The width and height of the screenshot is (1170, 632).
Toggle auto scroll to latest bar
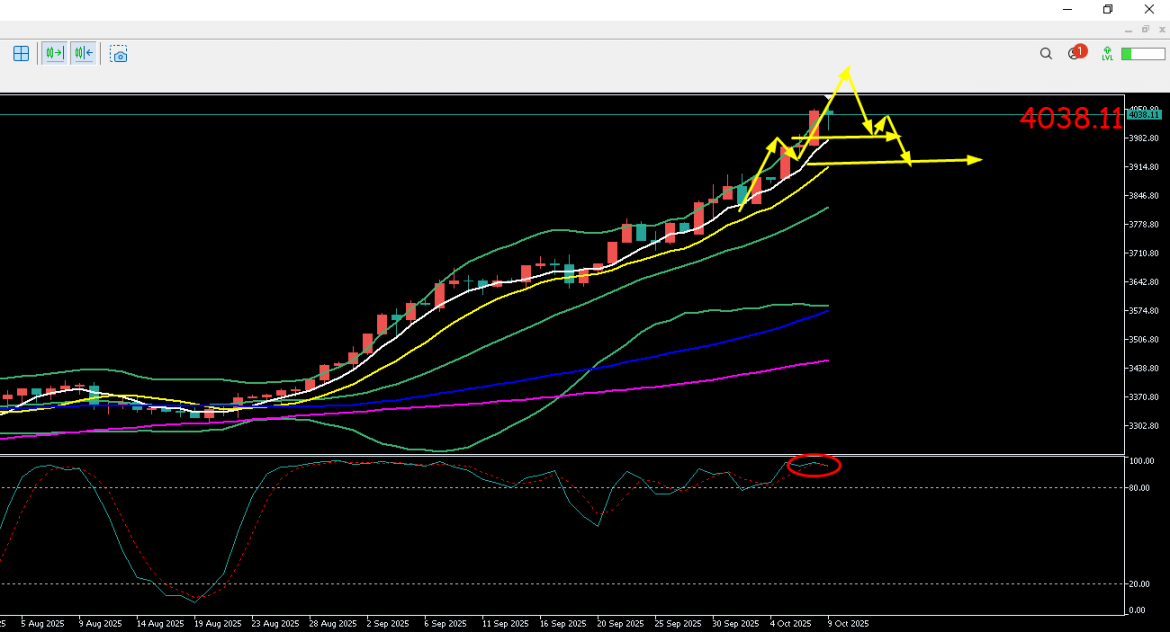53,54
